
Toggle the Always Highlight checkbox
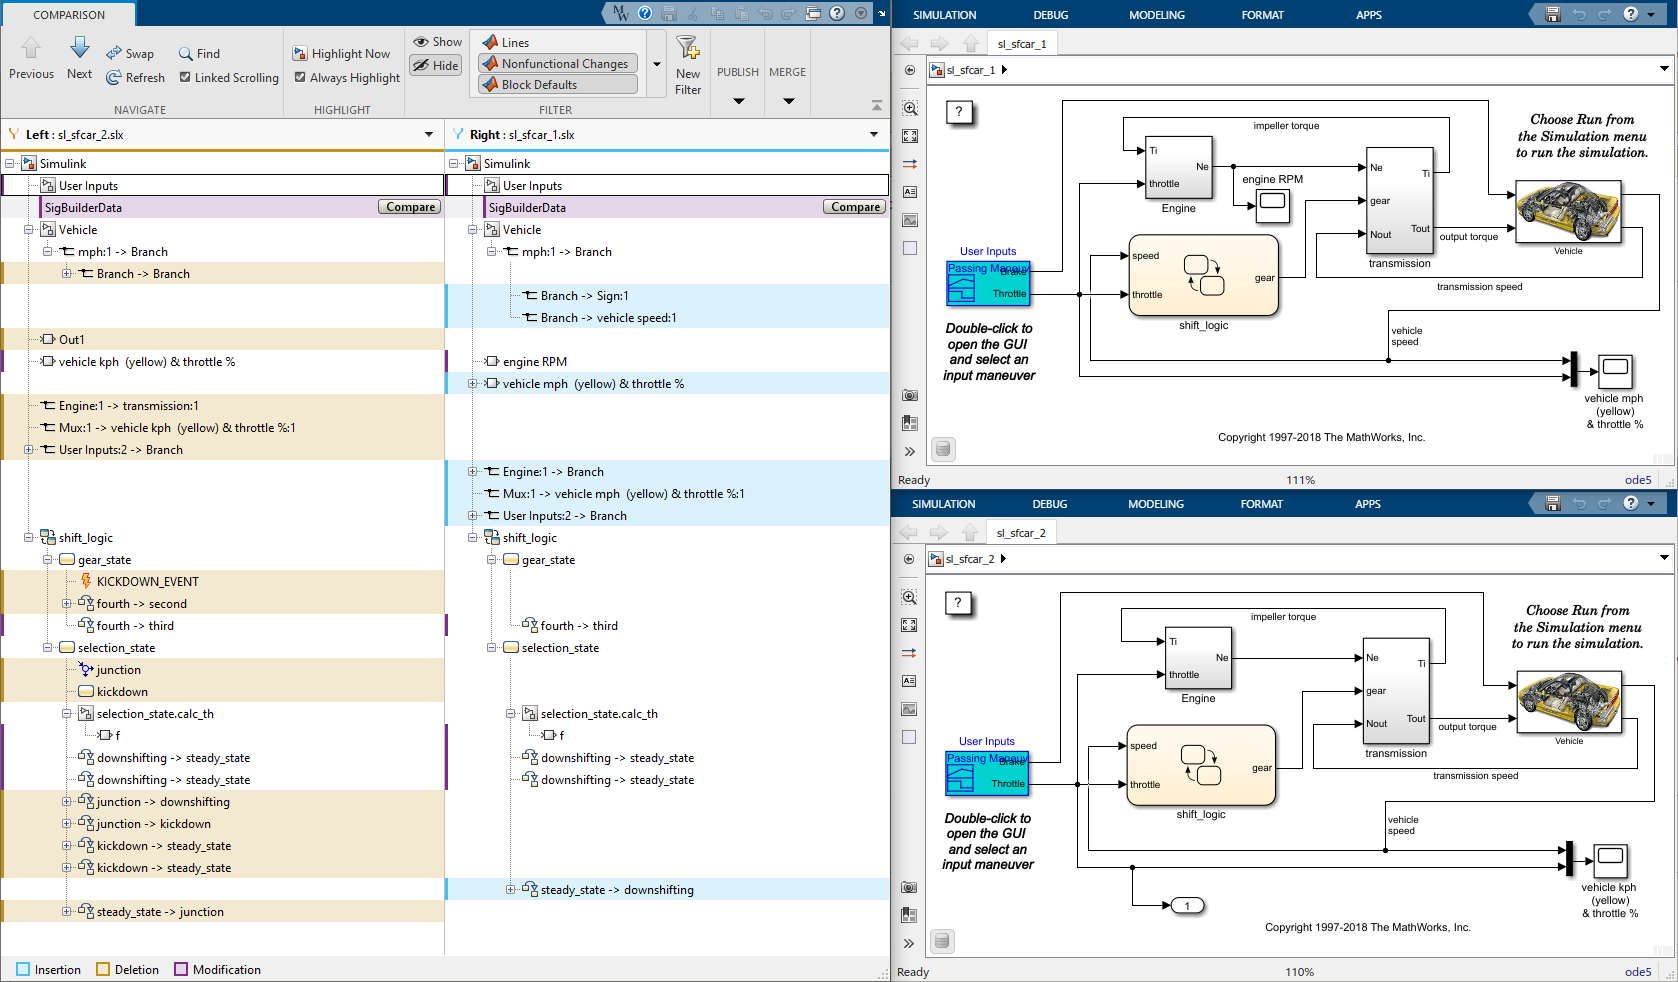(x=300, y=77)
